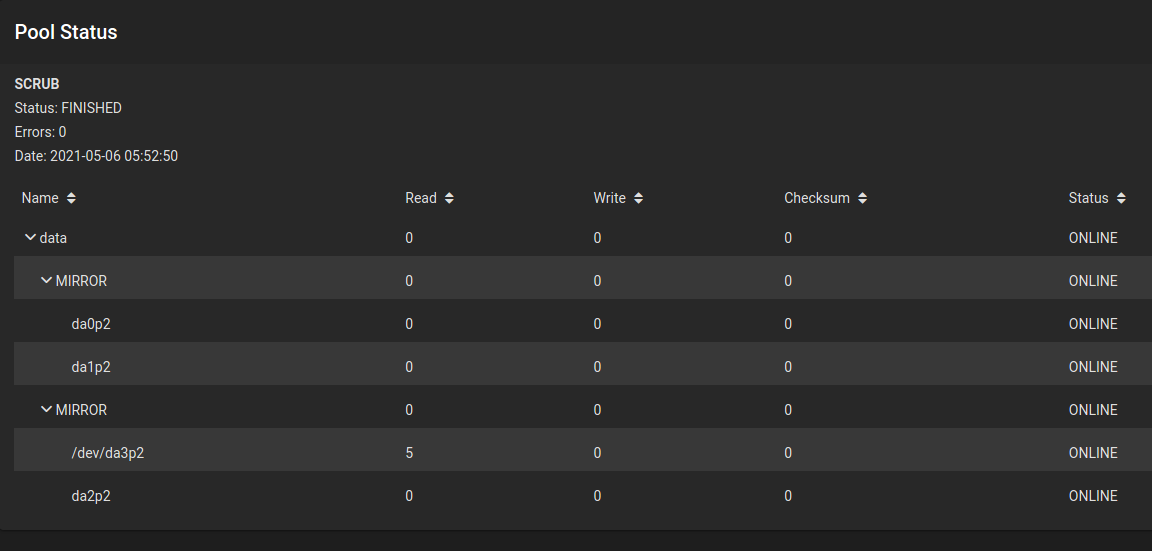This screenshot has width=1152, height=551.
Task: Click the Status header label
Action: (1089, 198)
